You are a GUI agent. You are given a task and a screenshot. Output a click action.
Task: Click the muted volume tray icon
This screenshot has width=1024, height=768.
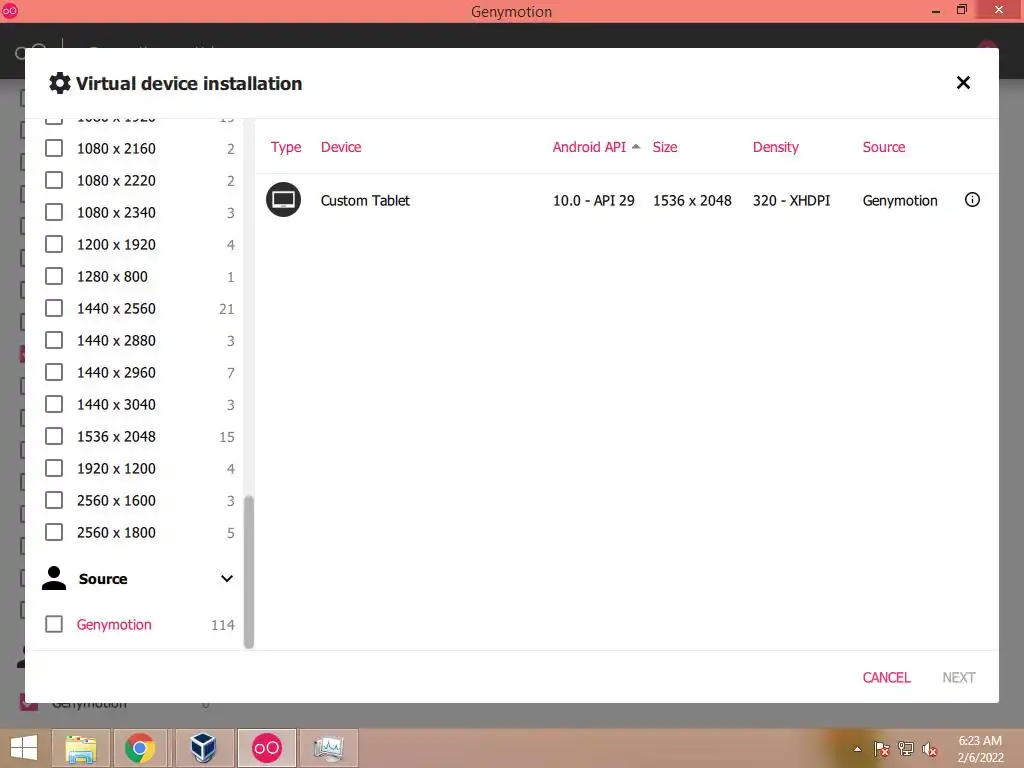click(930, 749)
